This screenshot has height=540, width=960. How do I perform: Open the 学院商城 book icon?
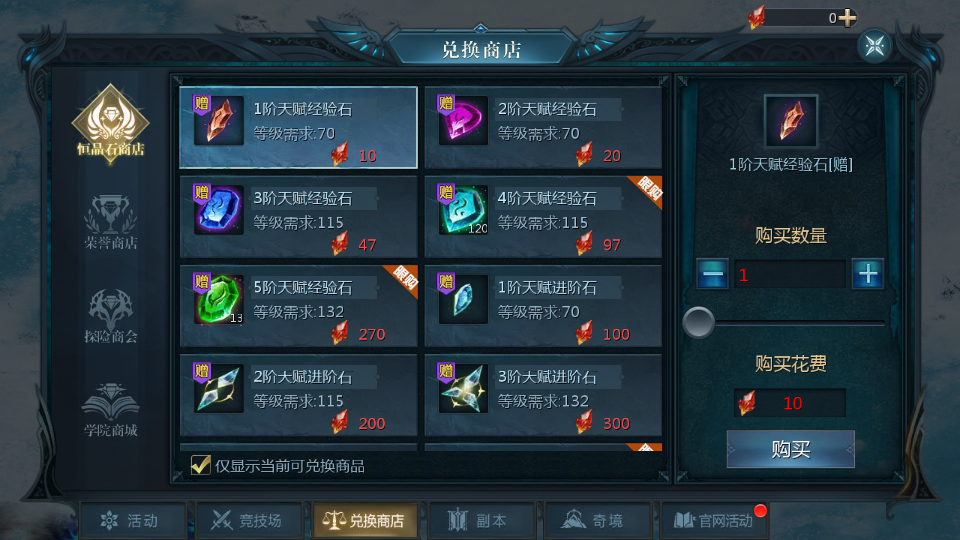click(110, 409)
